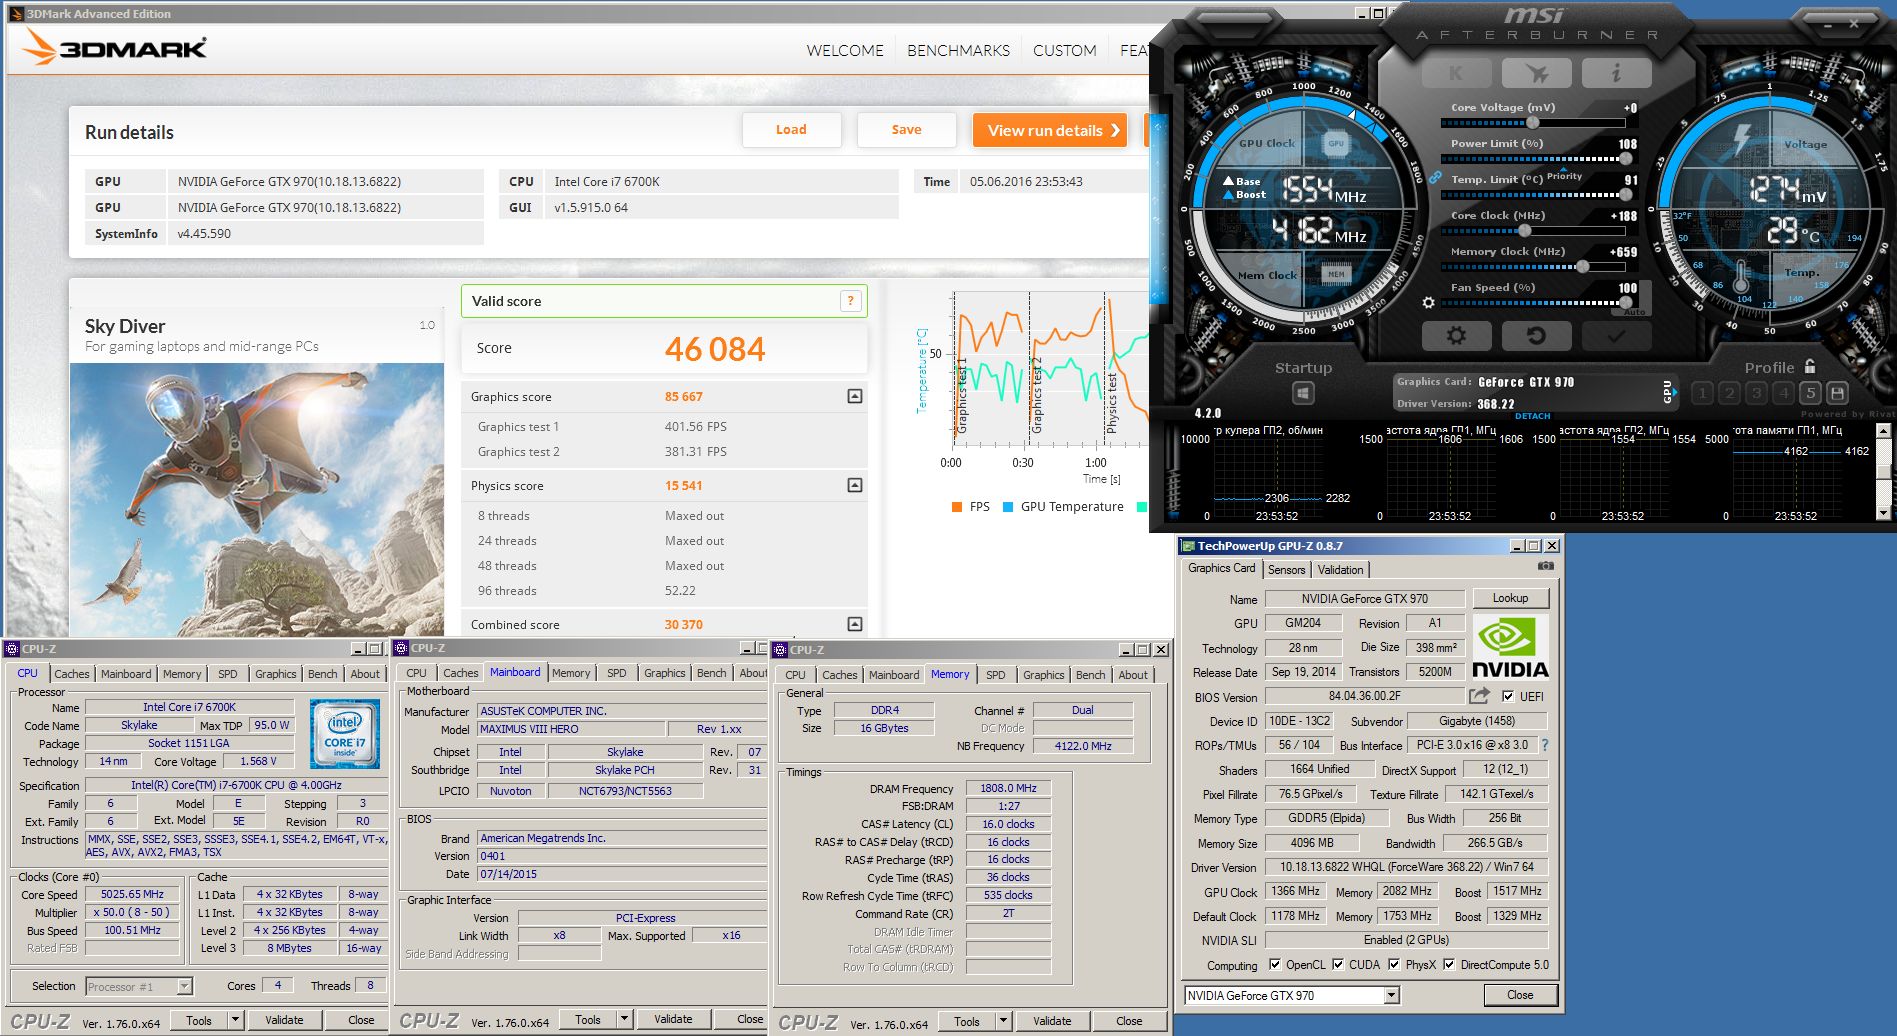The width and height of the screenshot is (1897, 1036).
Task: Open the fan speed settings small gear
Action: pos(1428,302)
